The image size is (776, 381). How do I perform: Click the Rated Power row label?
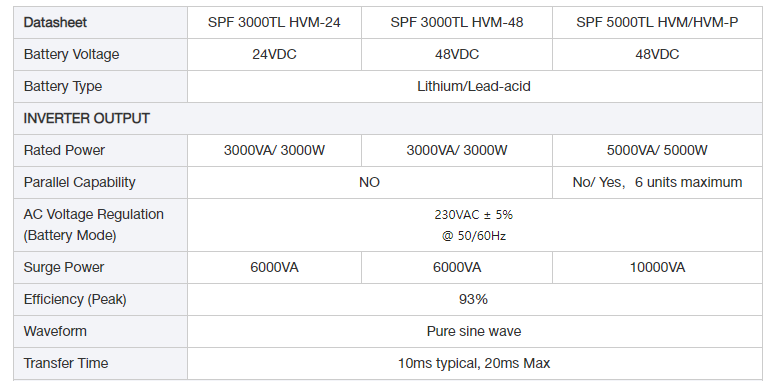tap(100, 150)
